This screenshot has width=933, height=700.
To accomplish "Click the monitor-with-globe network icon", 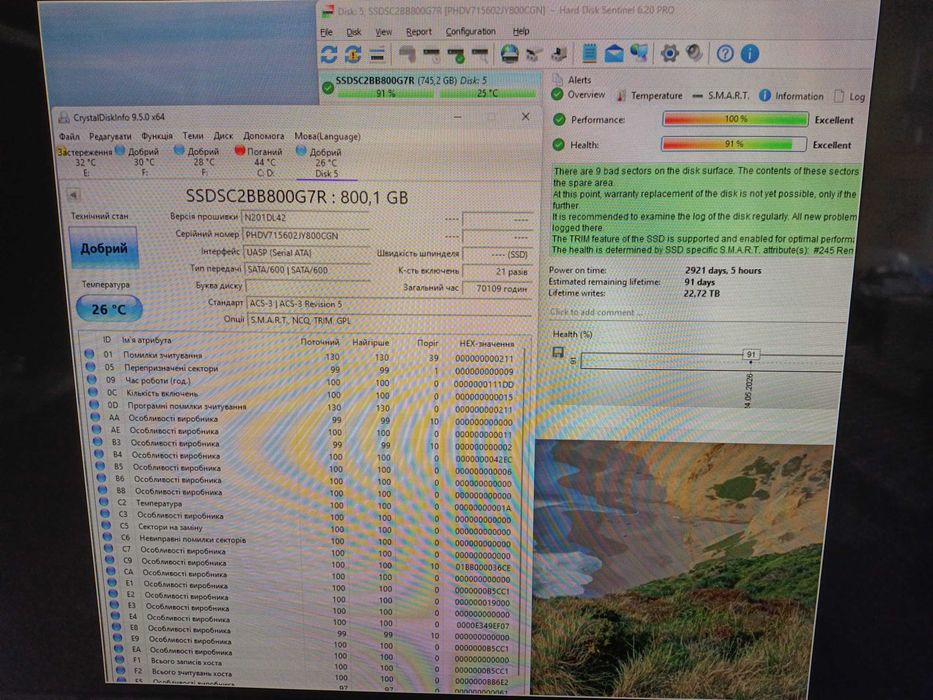I will coord(639,53).
